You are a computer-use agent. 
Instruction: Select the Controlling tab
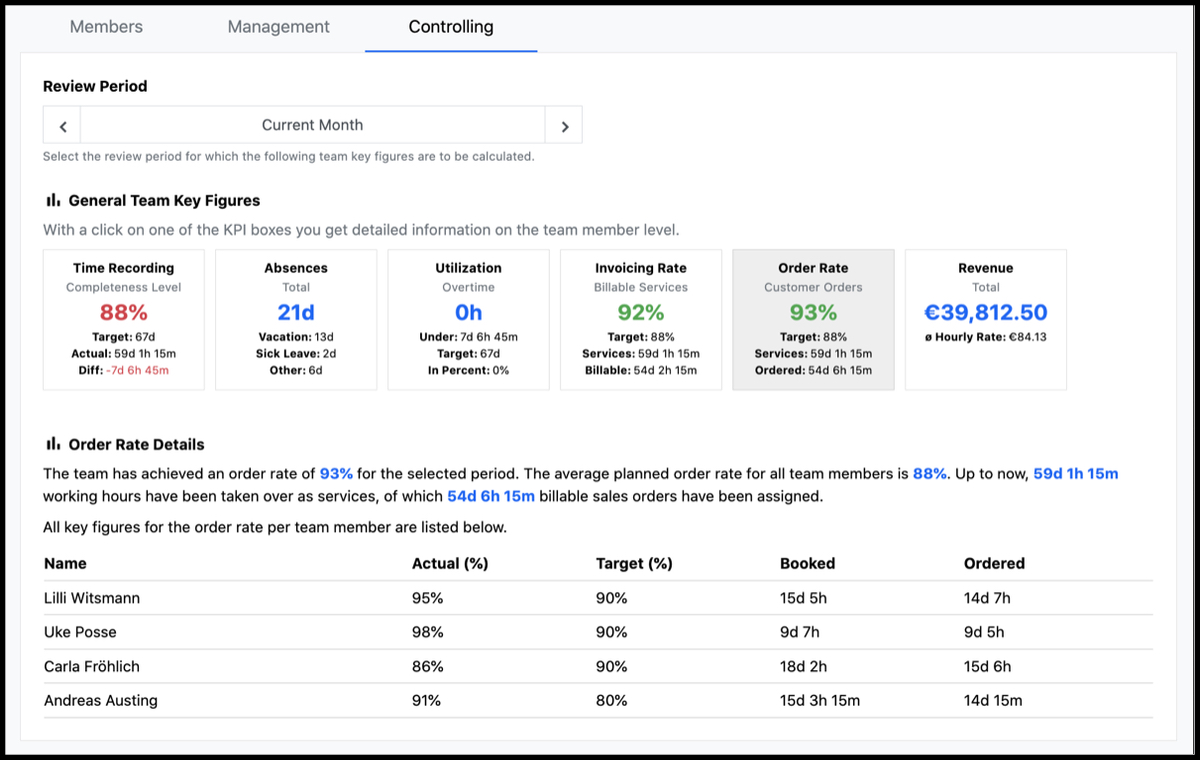(451, 27)
